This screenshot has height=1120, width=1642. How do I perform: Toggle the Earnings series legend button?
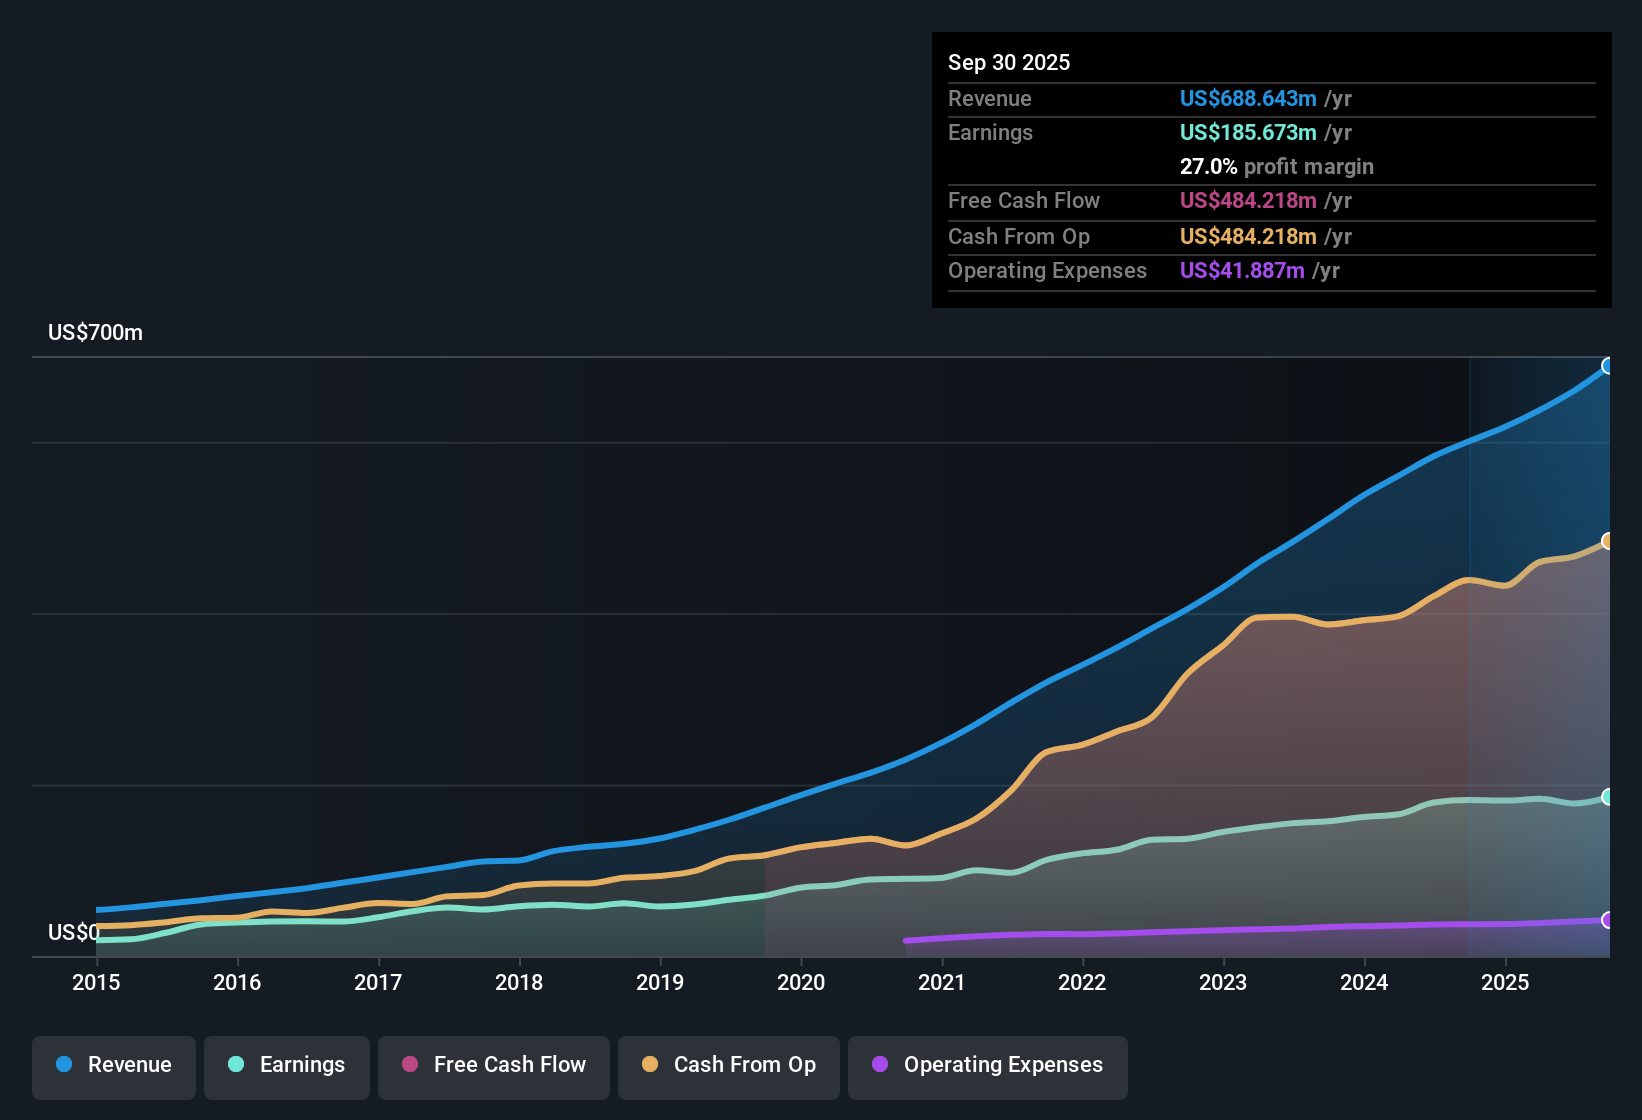pyautogui.click(x=287, y=1067)
